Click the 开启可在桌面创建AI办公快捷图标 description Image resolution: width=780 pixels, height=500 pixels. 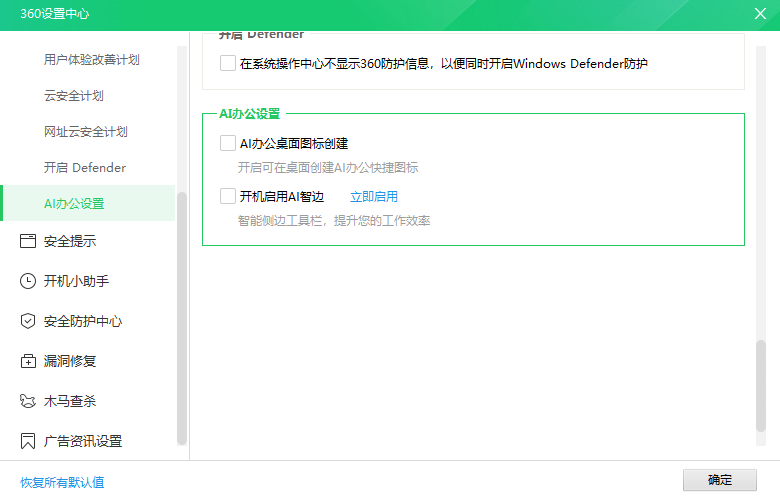click(328, 168)
